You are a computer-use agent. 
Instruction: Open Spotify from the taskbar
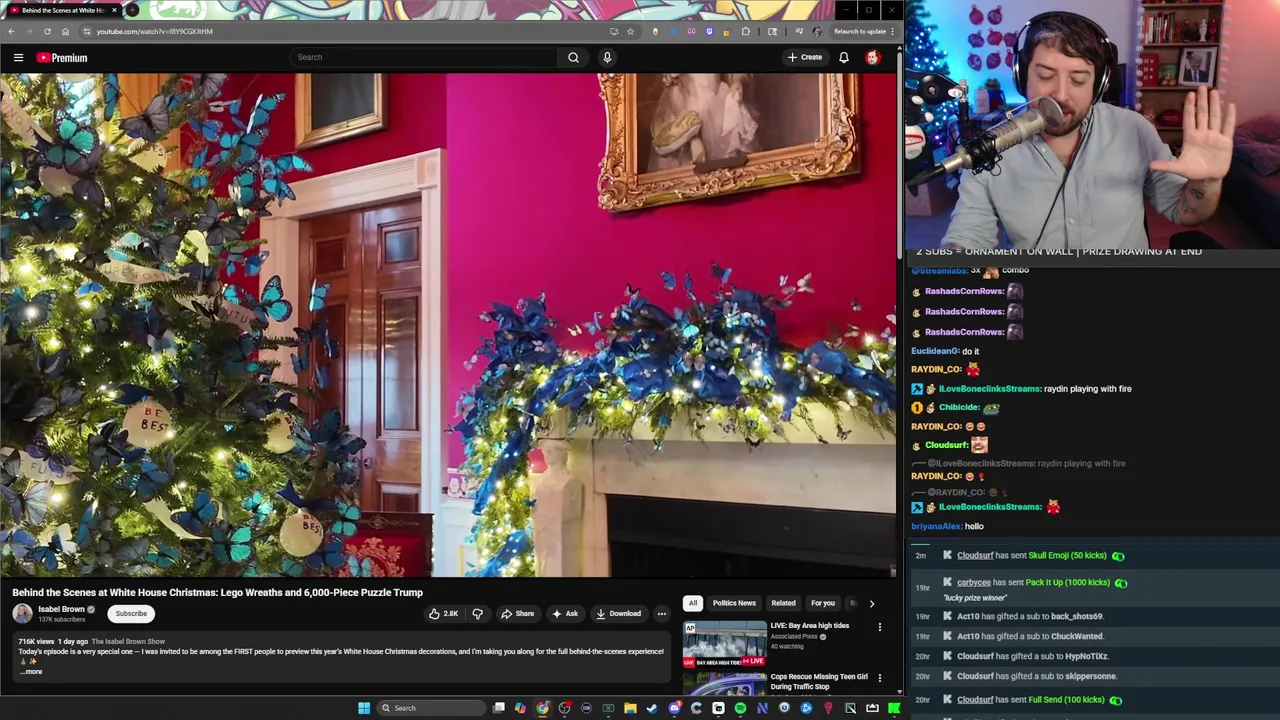[740, 708]
